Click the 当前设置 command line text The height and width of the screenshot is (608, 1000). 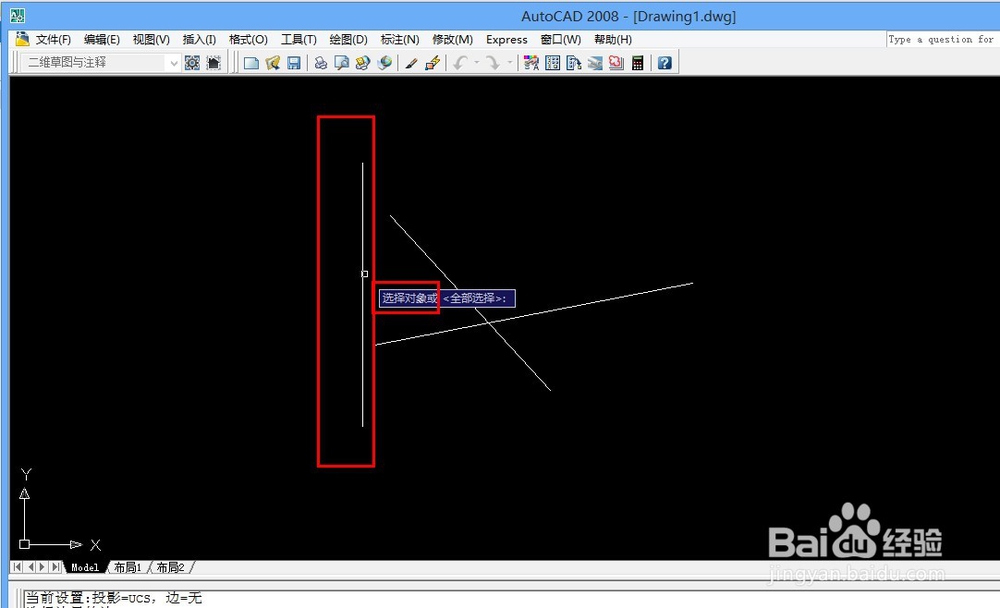pos(113,598)
